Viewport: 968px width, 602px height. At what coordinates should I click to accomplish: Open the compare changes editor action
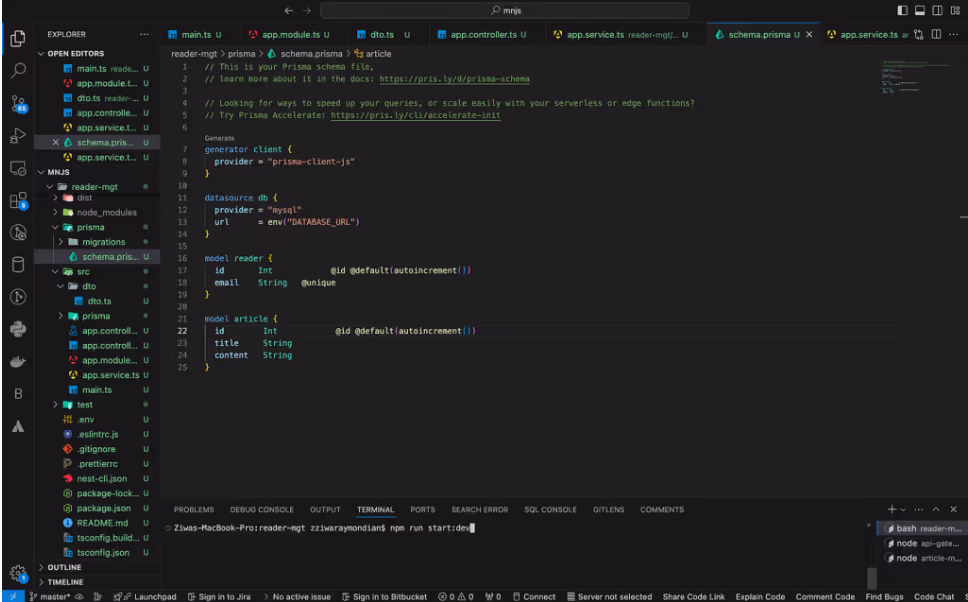(x=919, y=35)
